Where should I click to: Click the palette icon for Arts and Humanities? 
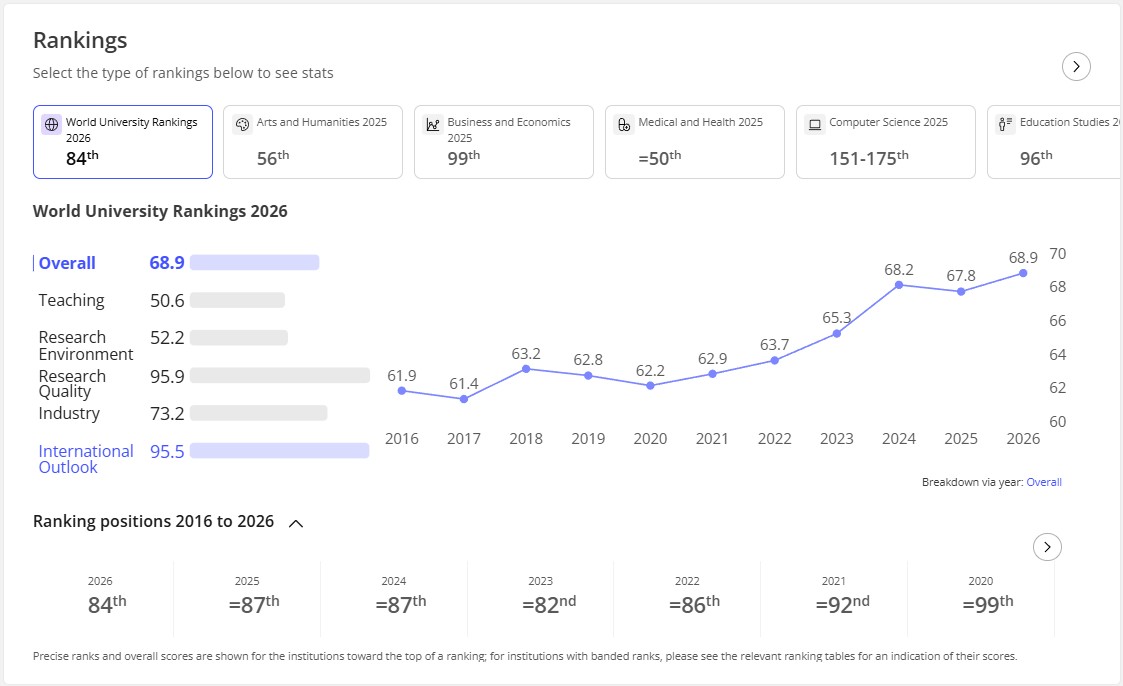(242, 124)
